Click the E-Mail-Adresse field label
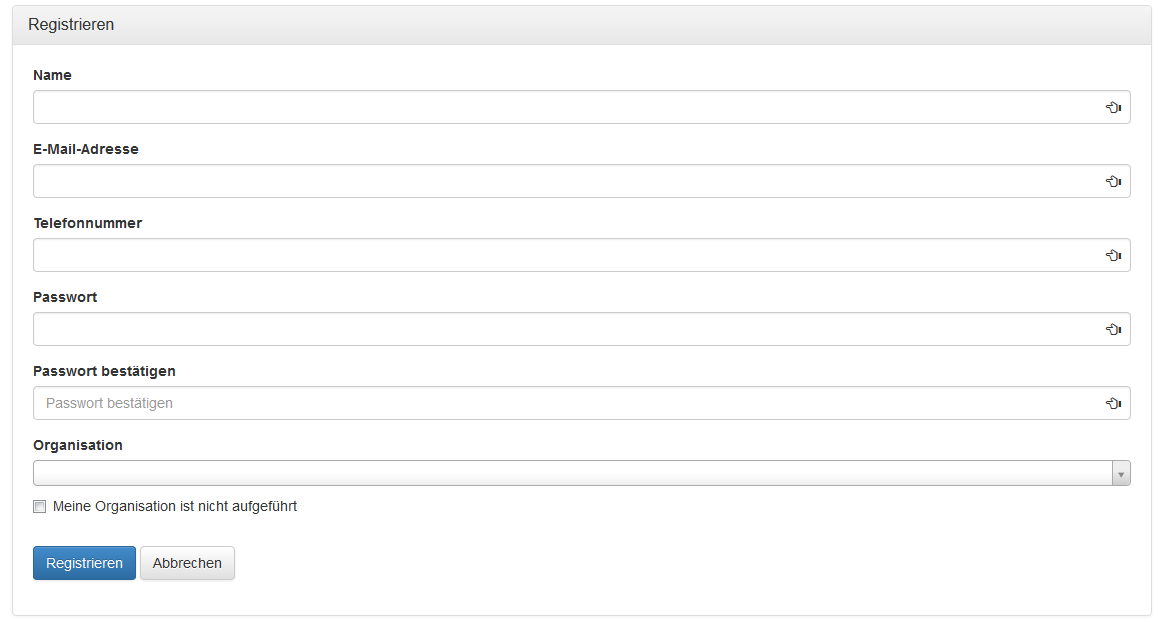This screenshot has width=1158, height=622. coord(86,149)
